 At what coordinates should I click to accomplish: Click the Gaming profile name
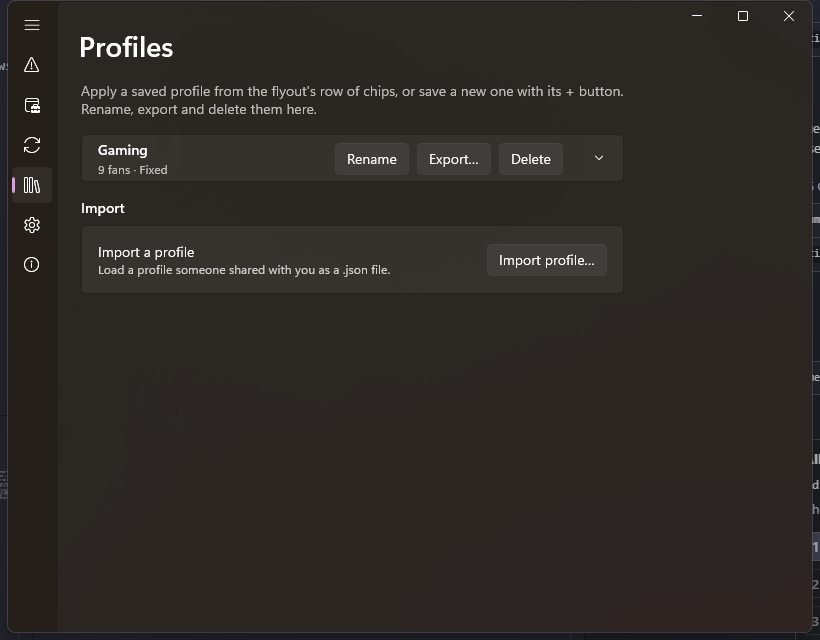click(x=122, y=151)
